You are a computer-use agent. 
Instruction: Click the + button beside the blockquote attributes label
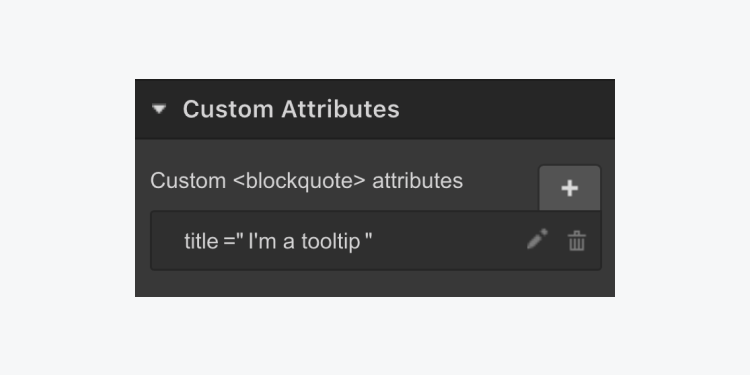coord(569,188)
